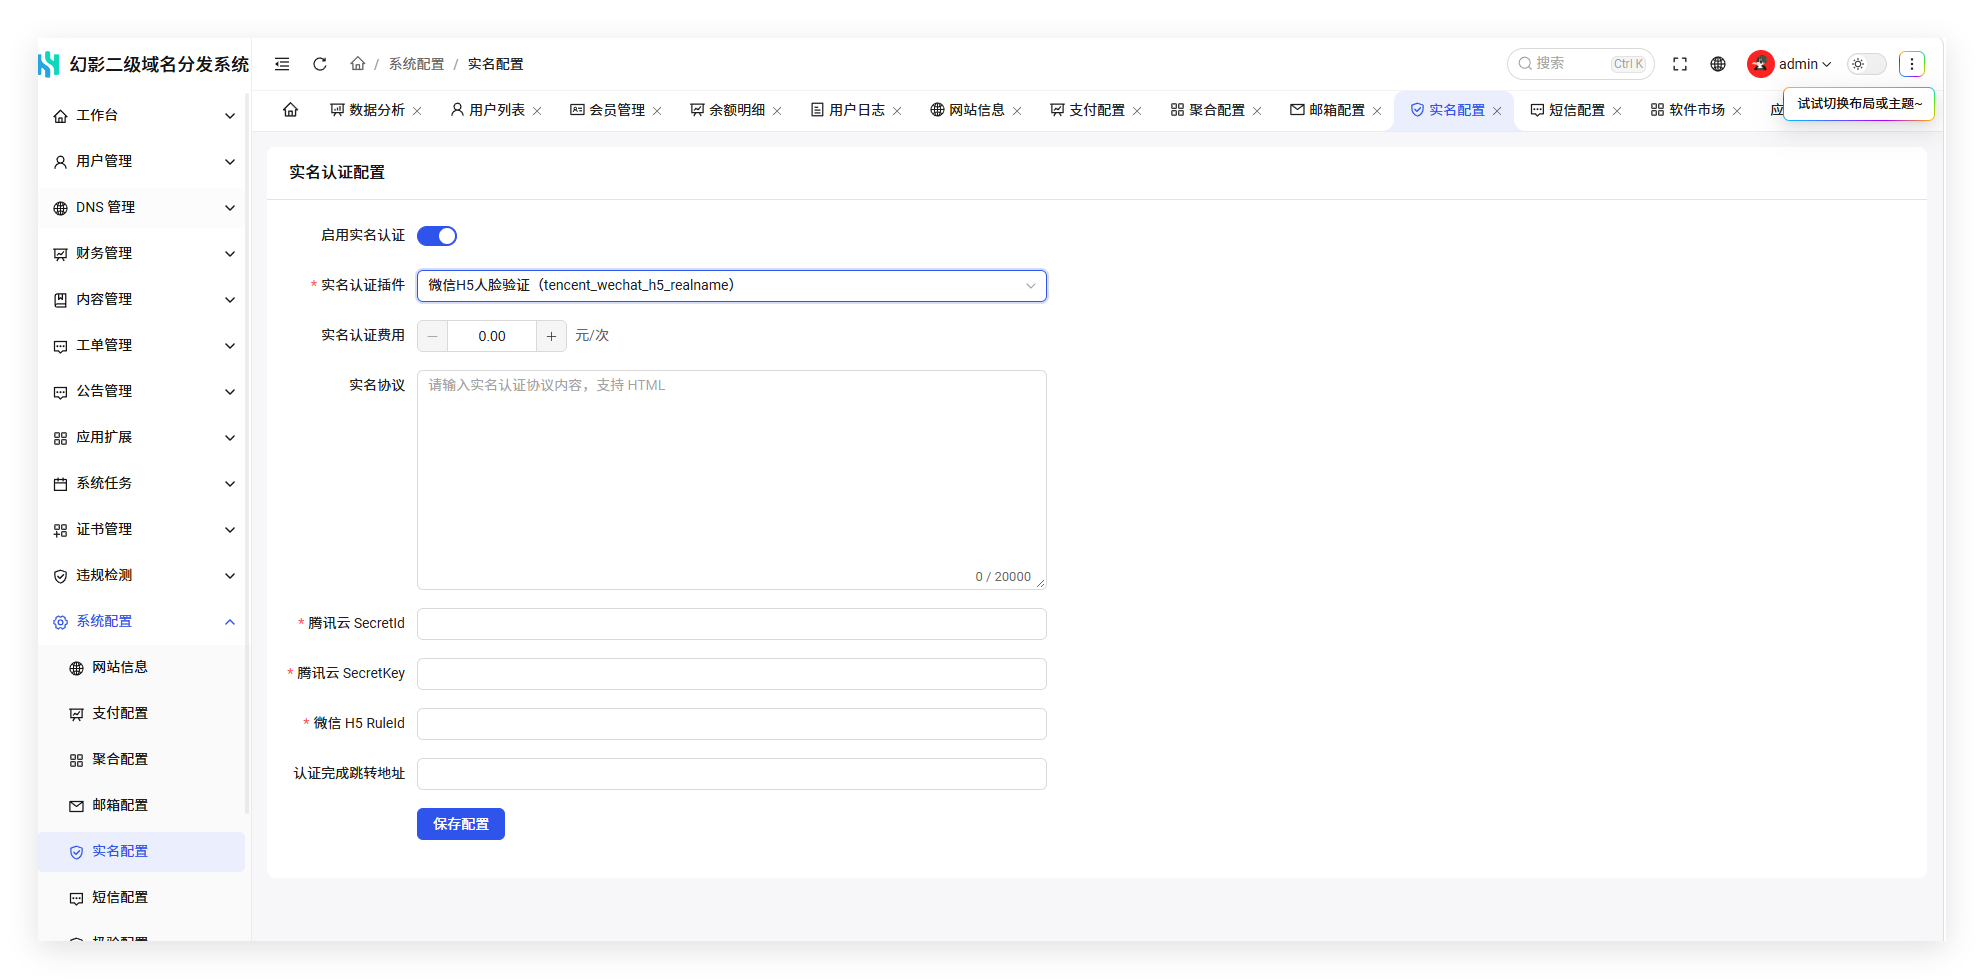This screenshot has height=979, width=1984.
Task: Click the logo icon of 幻影二级域名分发系统
Action: pos(49,64)
